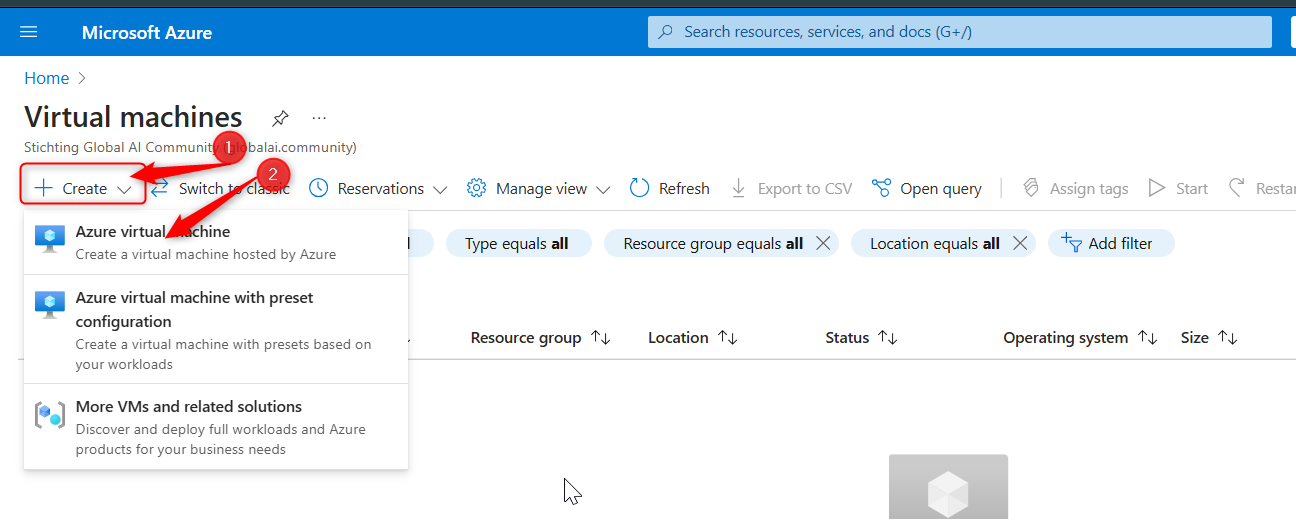Choose Azure virtual machine with preset configuration
Image resolution: width=1296 pixels, height=531 pixels.
pyautogui.click(x=216, y=329)
